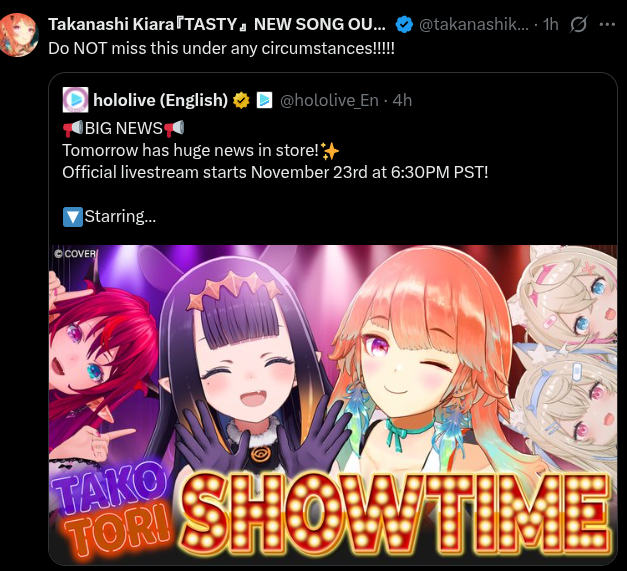Click the Takanashi Kiara display name

tap(217, 24)
